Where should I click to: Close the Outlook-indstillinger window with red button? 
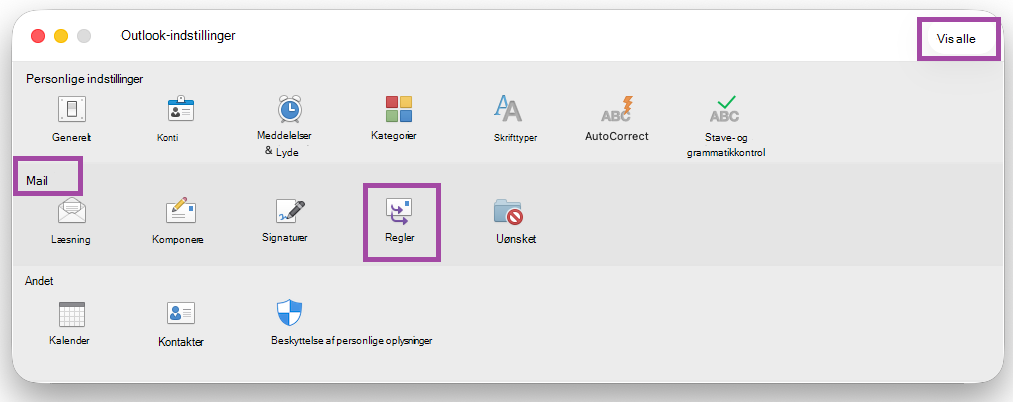pos(38,36)
